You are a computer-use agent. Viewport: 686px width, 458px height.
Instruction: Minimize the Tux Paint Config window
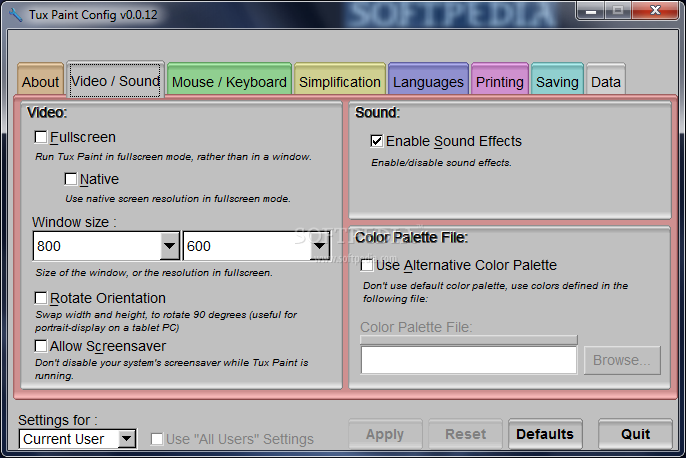(591, 10)
